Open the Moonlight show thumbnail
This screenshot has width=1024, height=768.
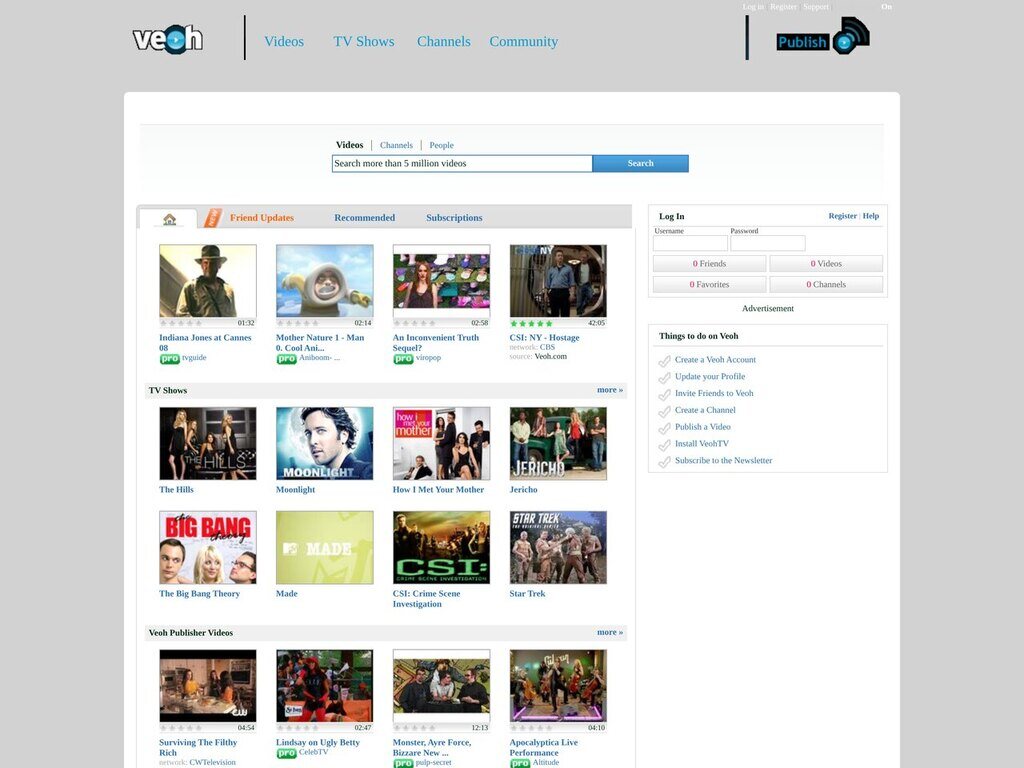pos(325,443)
